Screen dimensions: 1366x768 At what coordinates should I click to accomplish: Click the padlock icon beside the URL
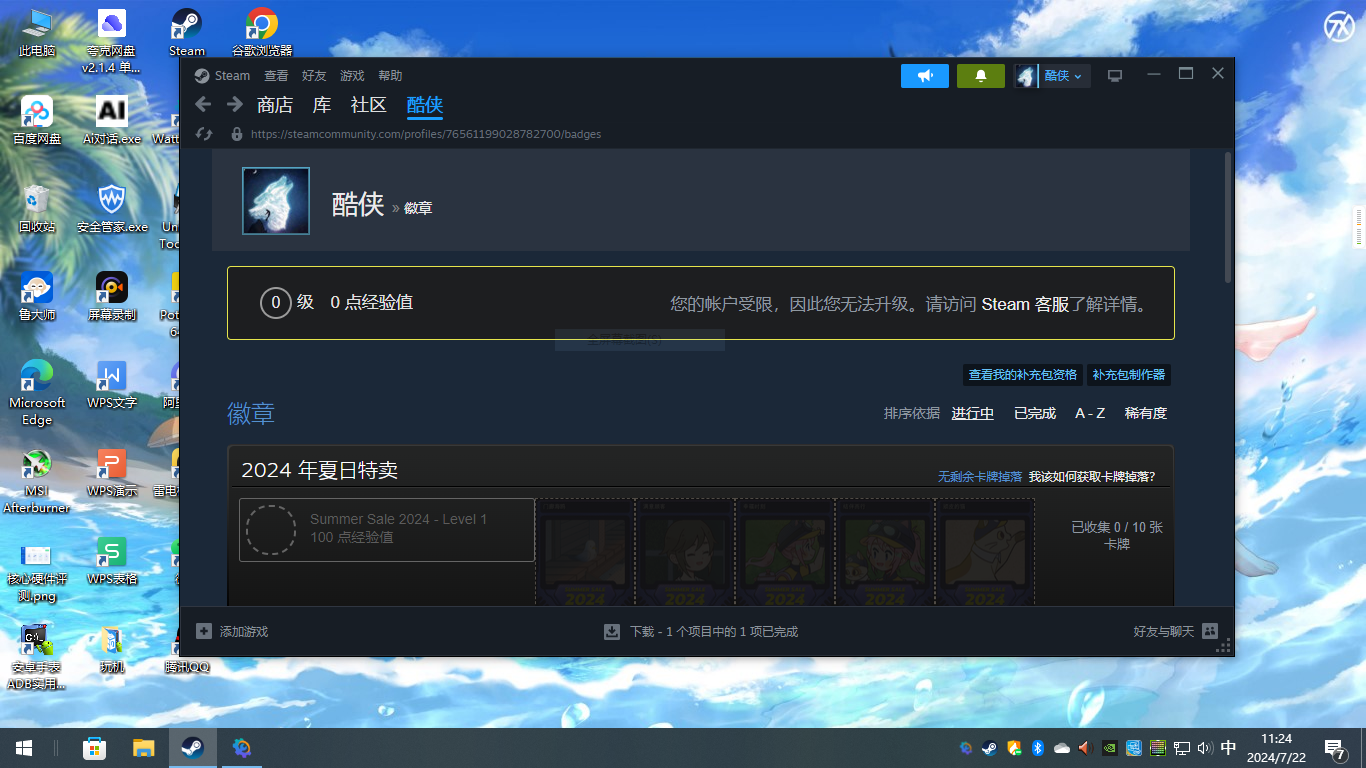pos(237,133)
